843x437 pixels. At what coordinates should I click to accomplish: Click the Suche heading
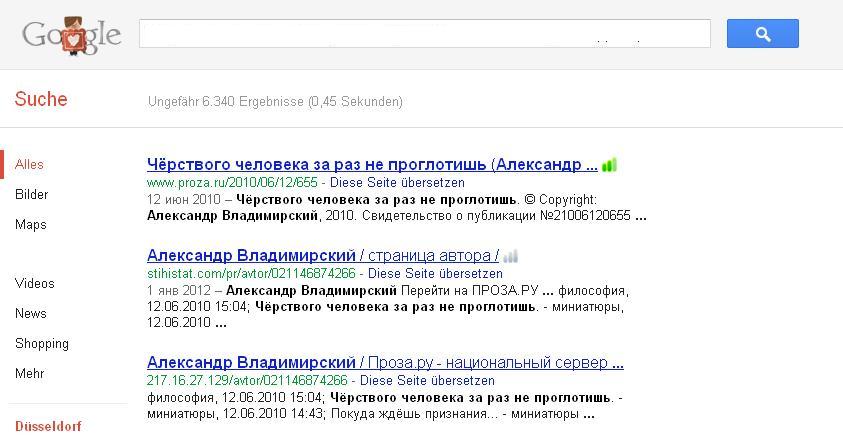41,99
